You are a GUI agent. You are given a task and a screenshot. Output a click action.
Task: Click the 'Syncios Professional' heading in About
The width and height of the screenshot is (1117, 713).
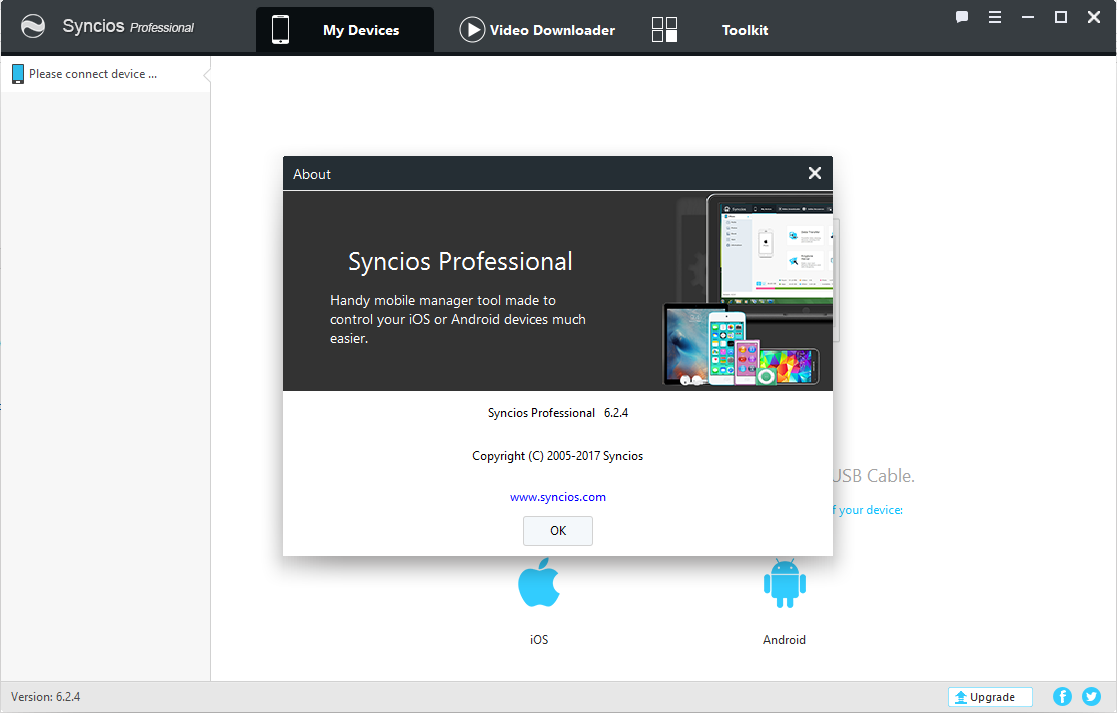(460, 261)
